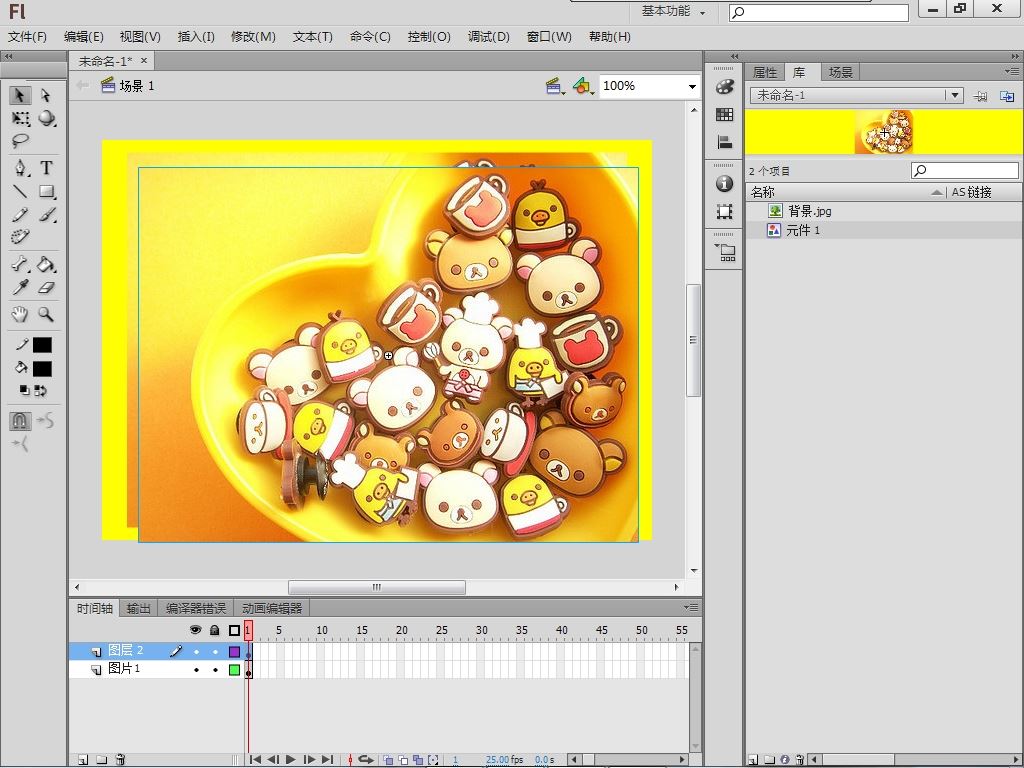Toggle lock dot of 图层 2
This screenshot has width=1024, height=768.
point(215,651)
